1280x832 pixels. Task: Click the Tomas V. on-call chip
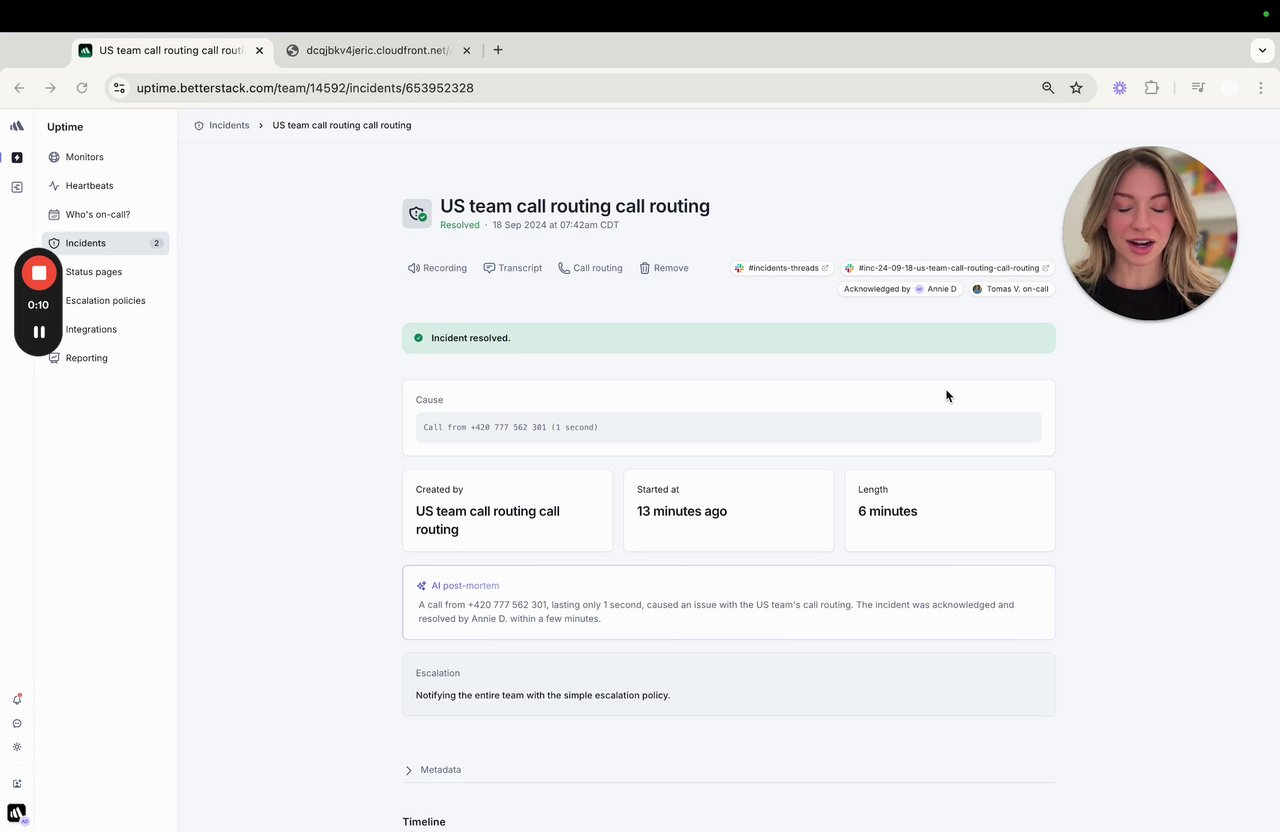click(x=1011, y=289)
